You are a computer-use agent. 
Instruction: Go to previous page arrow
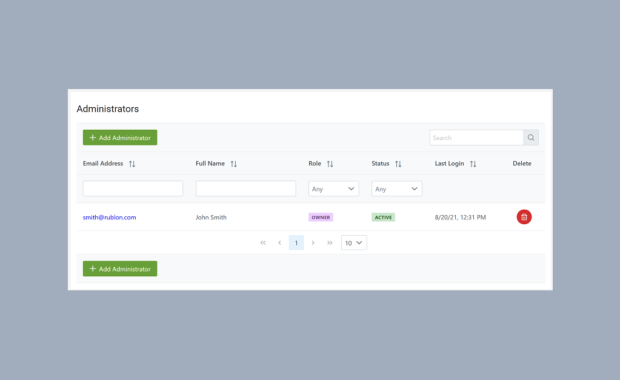[280, 243]
